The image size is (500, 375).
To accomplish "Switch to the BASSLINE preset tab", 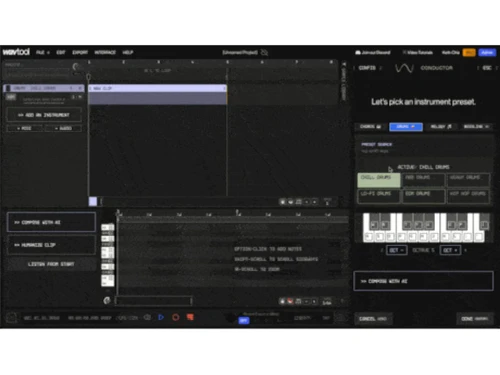I will [476, 127].
